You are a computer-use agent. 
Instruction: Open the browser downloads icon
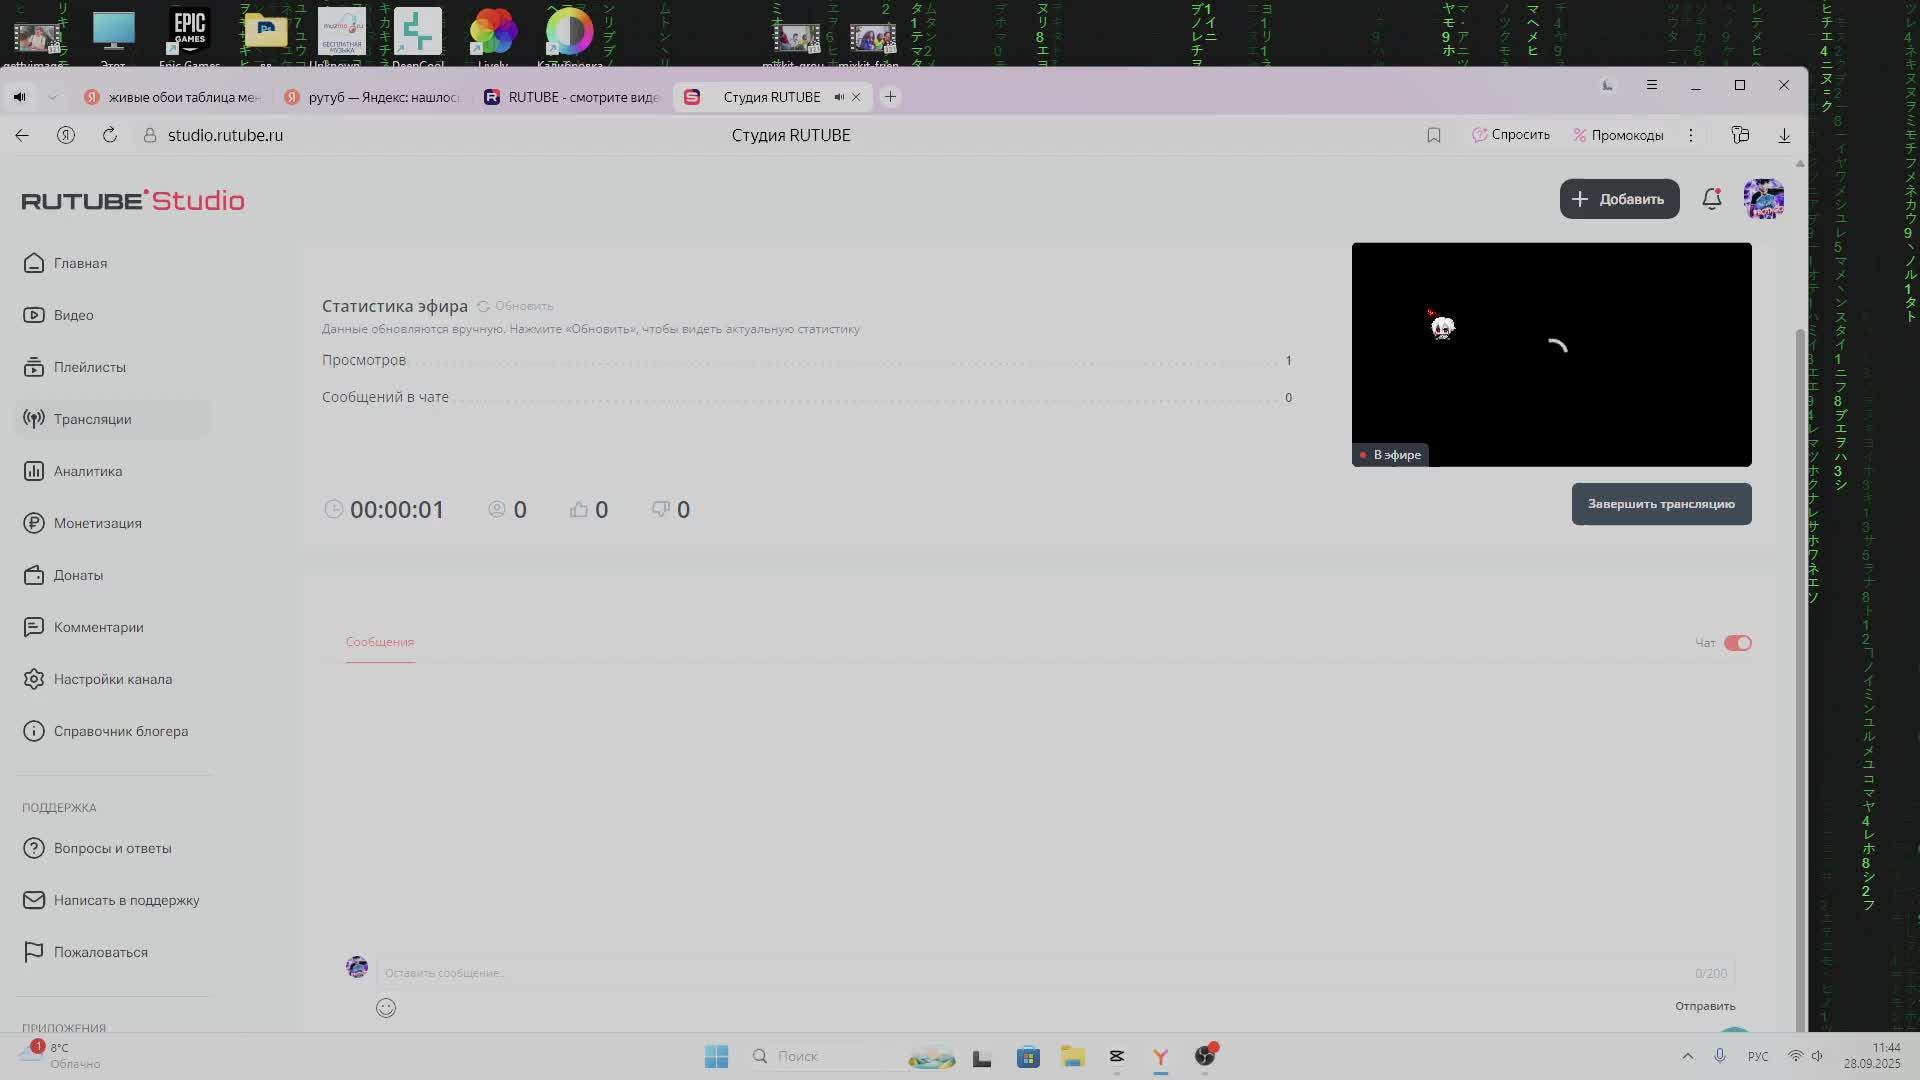click(1784, 135)
